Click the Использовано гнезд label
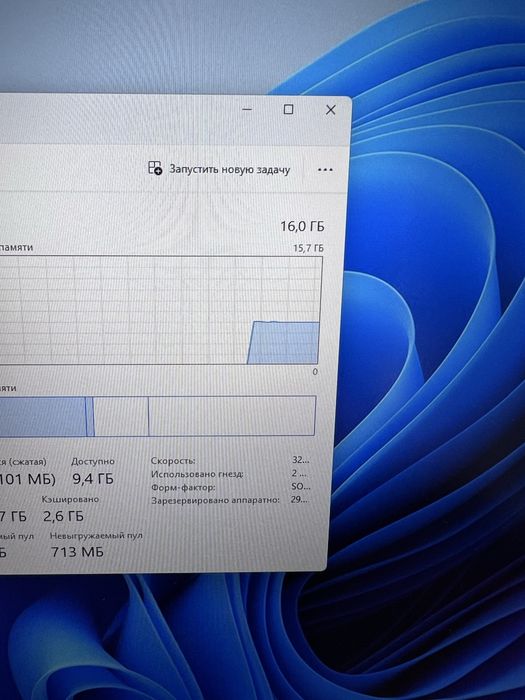This screenshot has width=525, height=700. tap(197, 474)
